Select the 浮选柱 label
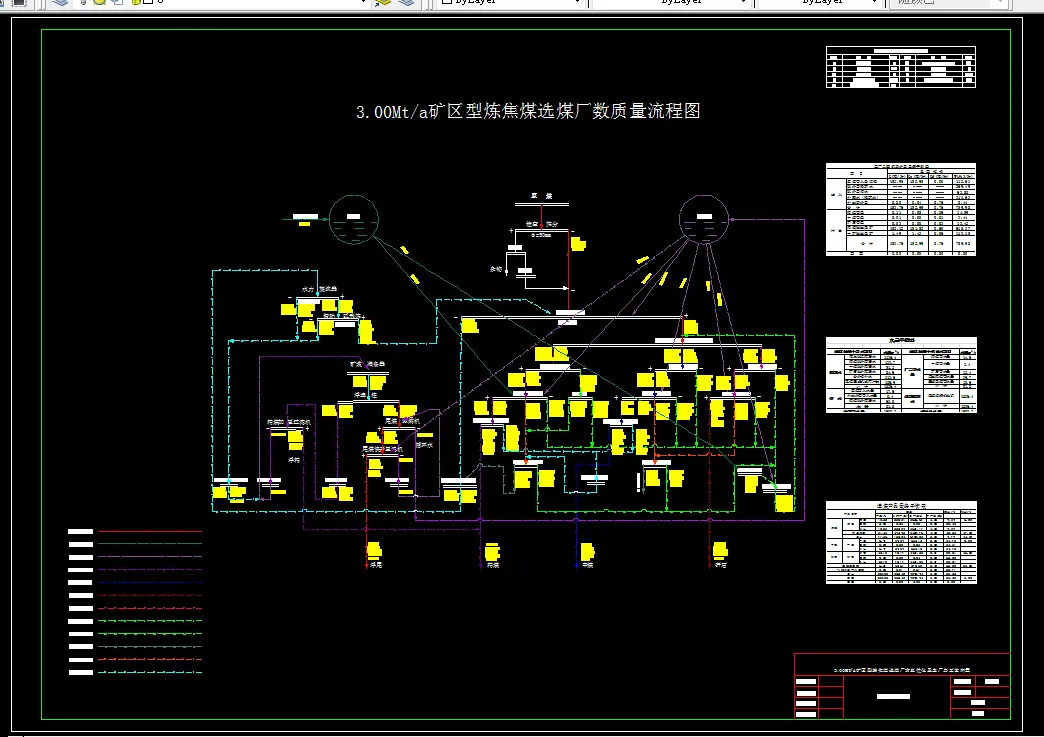 [x=366, y=395]
